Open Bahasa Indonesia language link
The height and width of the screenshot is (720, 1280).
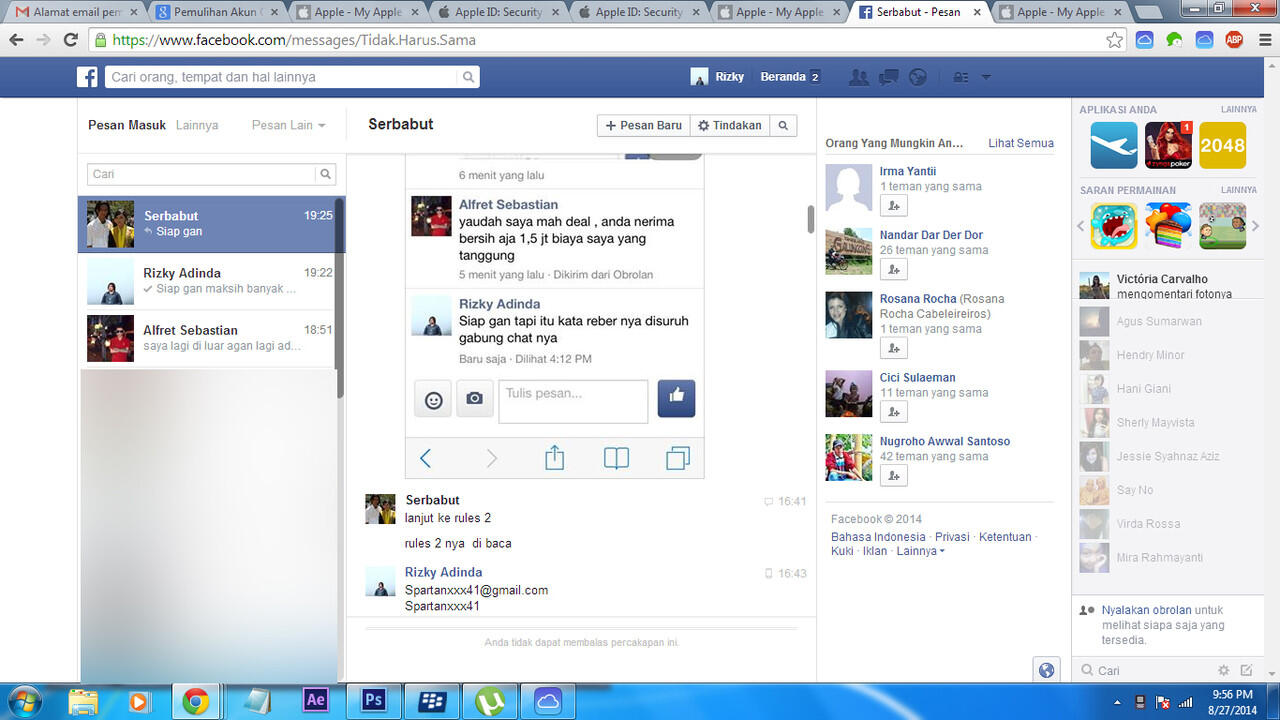(x=878, y=537)
